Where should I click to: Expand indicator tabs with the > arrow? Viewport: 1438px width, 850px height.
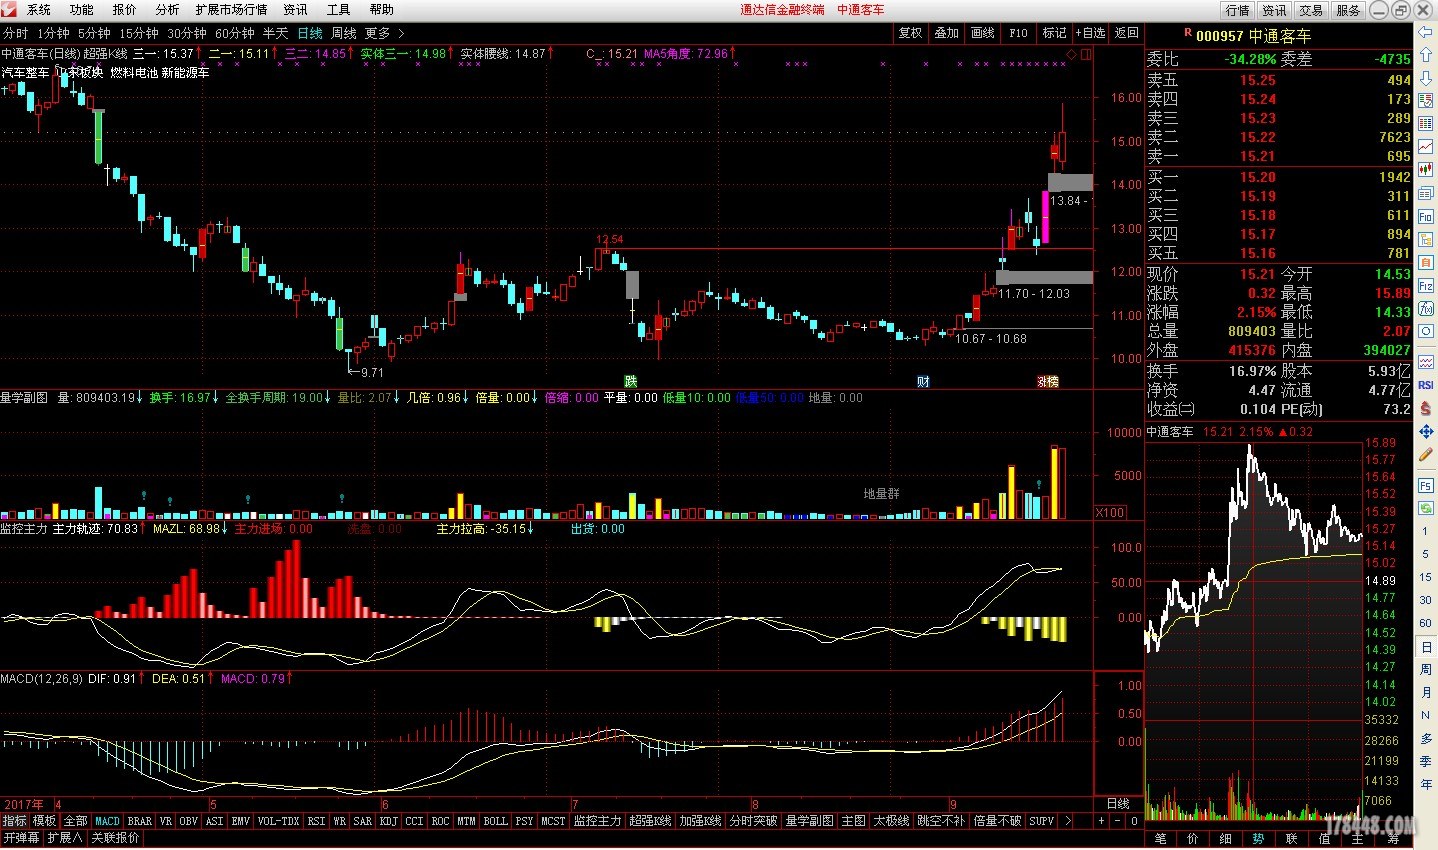[x=1068, y=821]
